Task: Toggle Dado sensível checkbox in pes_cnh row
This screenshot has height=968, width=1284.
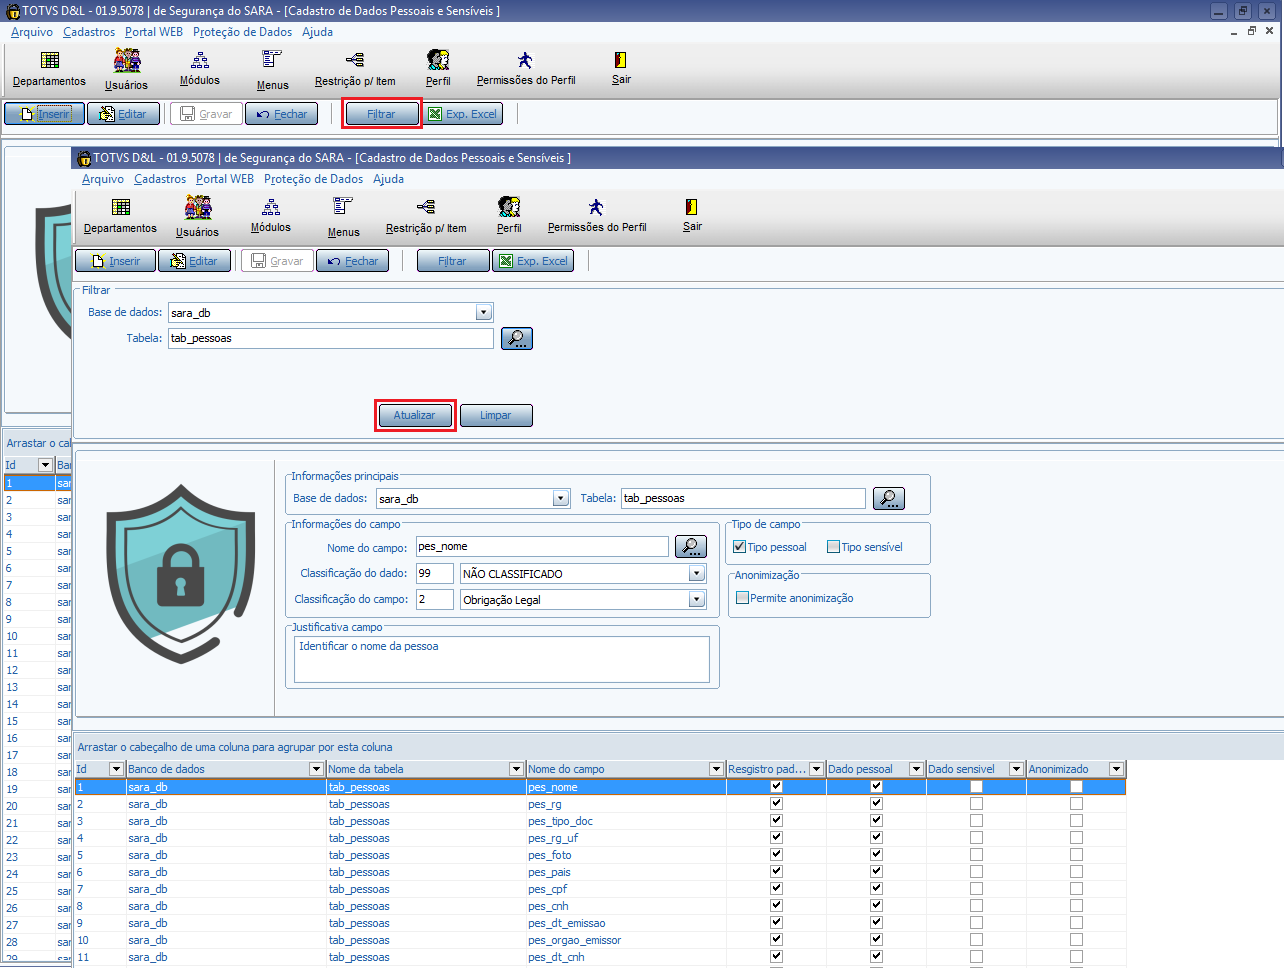Action: [x=976, y=906]
